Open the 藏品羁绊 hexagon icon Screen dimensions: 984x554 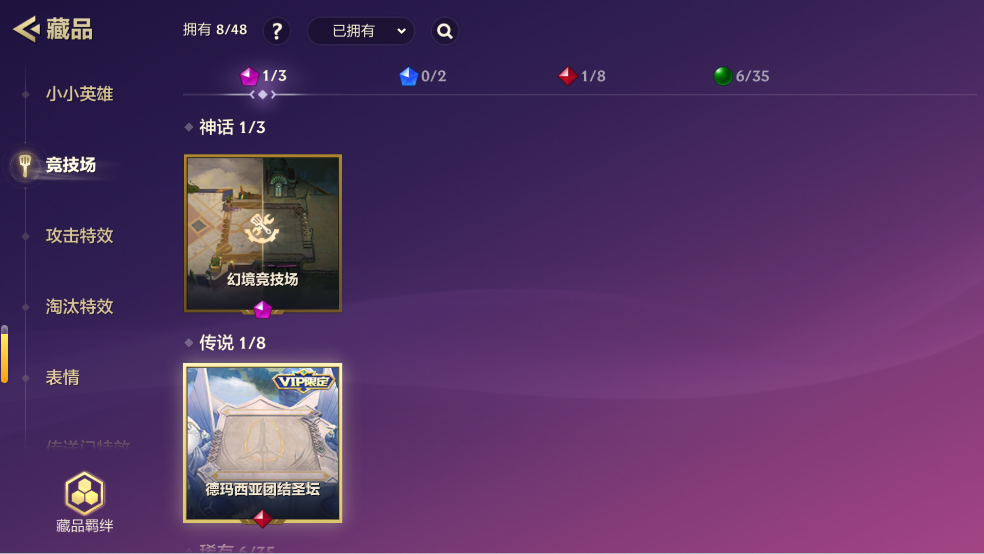[x=84, y=493]
